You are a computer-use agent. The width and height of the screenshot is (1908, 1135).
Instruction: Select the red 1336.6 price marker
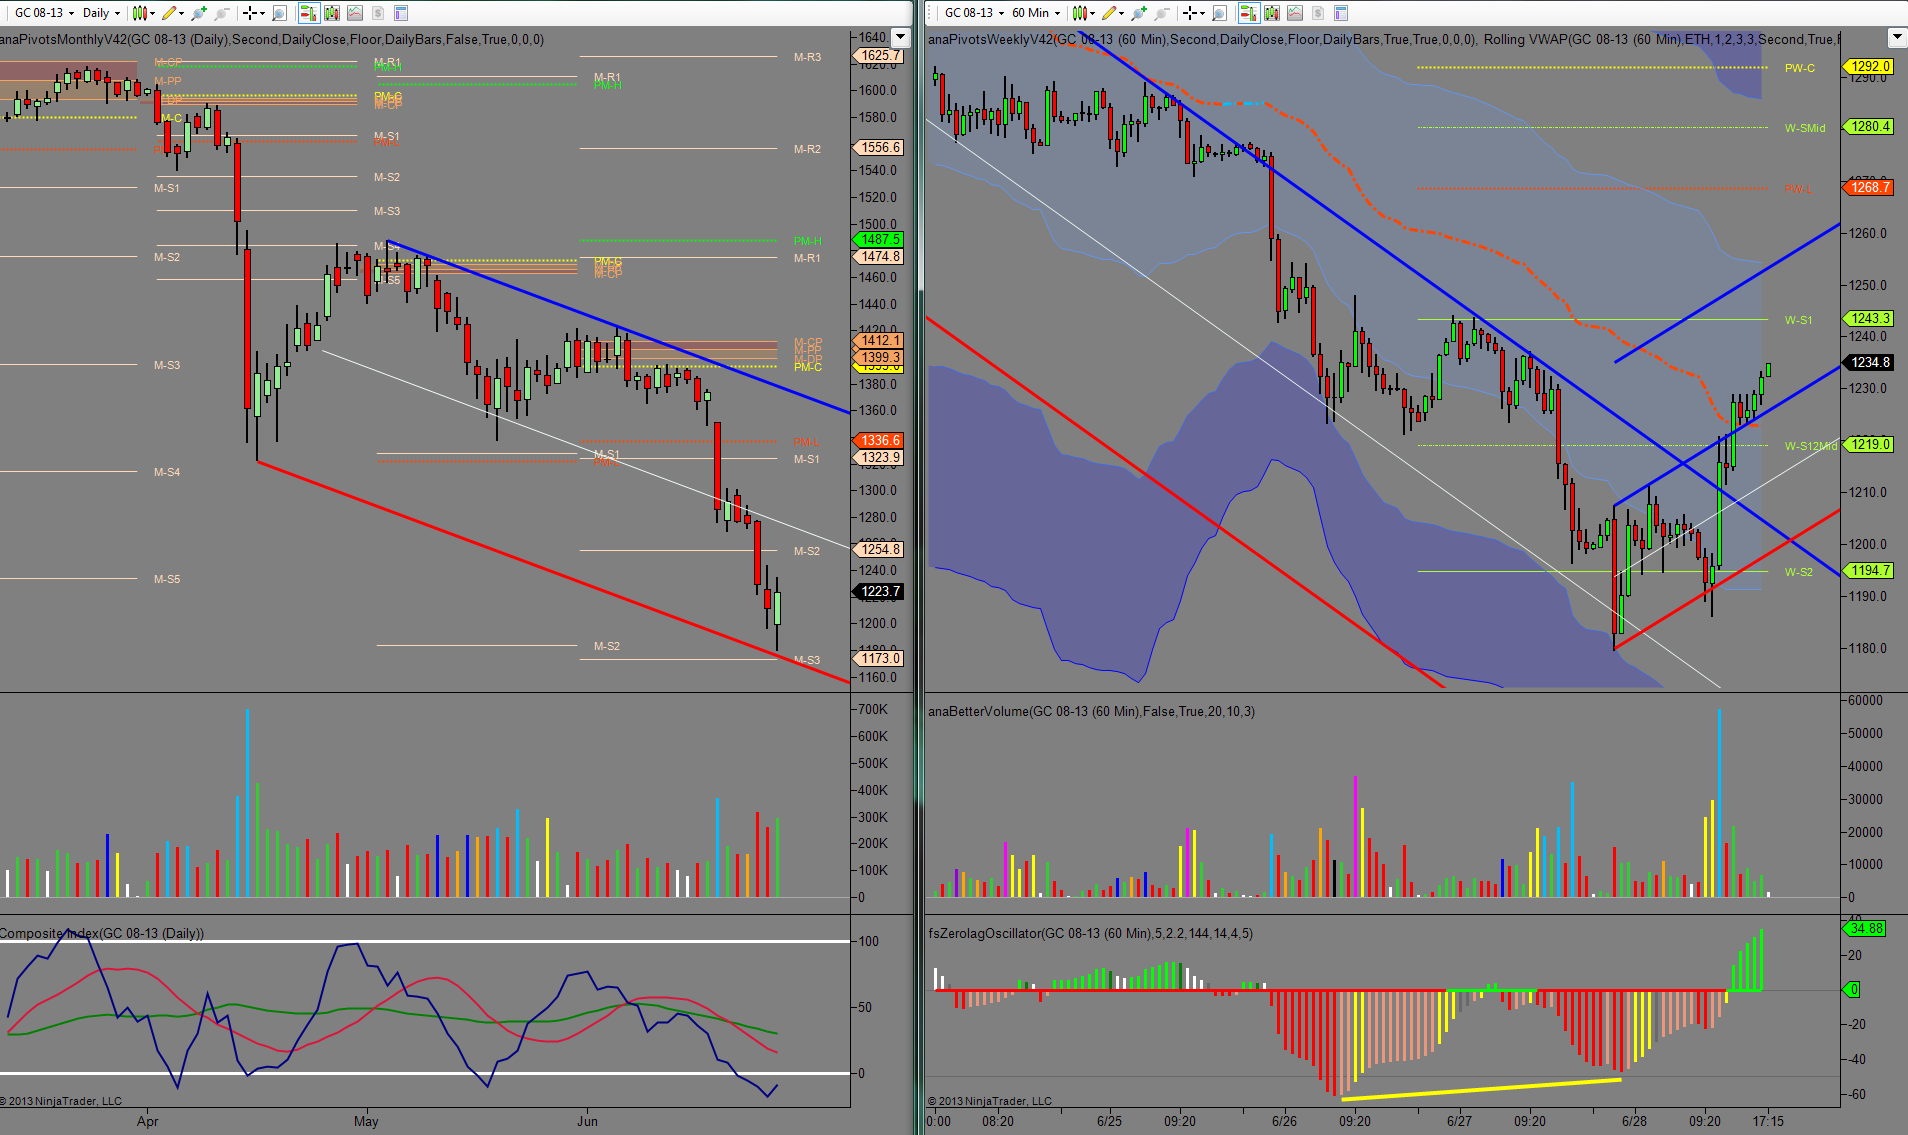(878, 440)
